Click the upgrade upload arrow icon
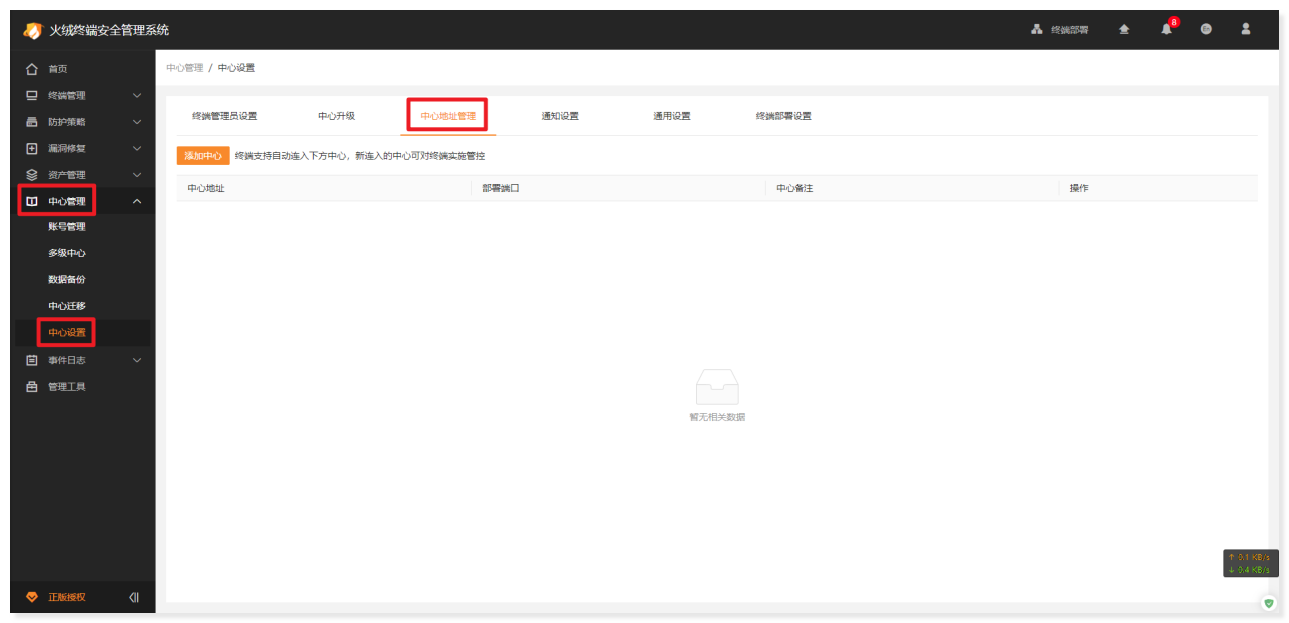Screen dimensions: 1289x623 pos(1122,29)
